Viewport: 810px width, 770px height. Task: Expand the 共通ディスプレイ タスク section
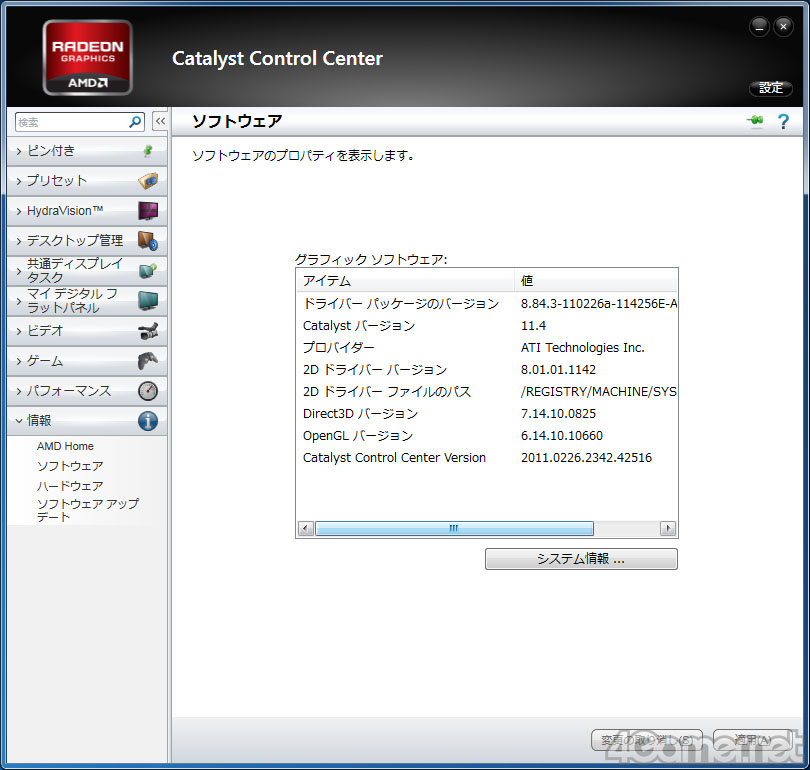point(87,271)
